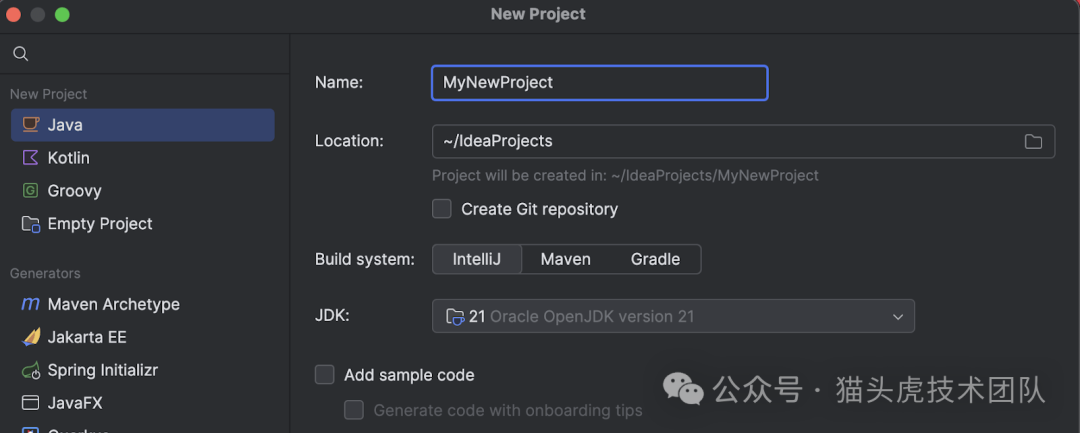Image resolution: width=1080 pixels, height=433 pixels.
Task: Click the Kotlin logo icon
Action: pos(31,158)
